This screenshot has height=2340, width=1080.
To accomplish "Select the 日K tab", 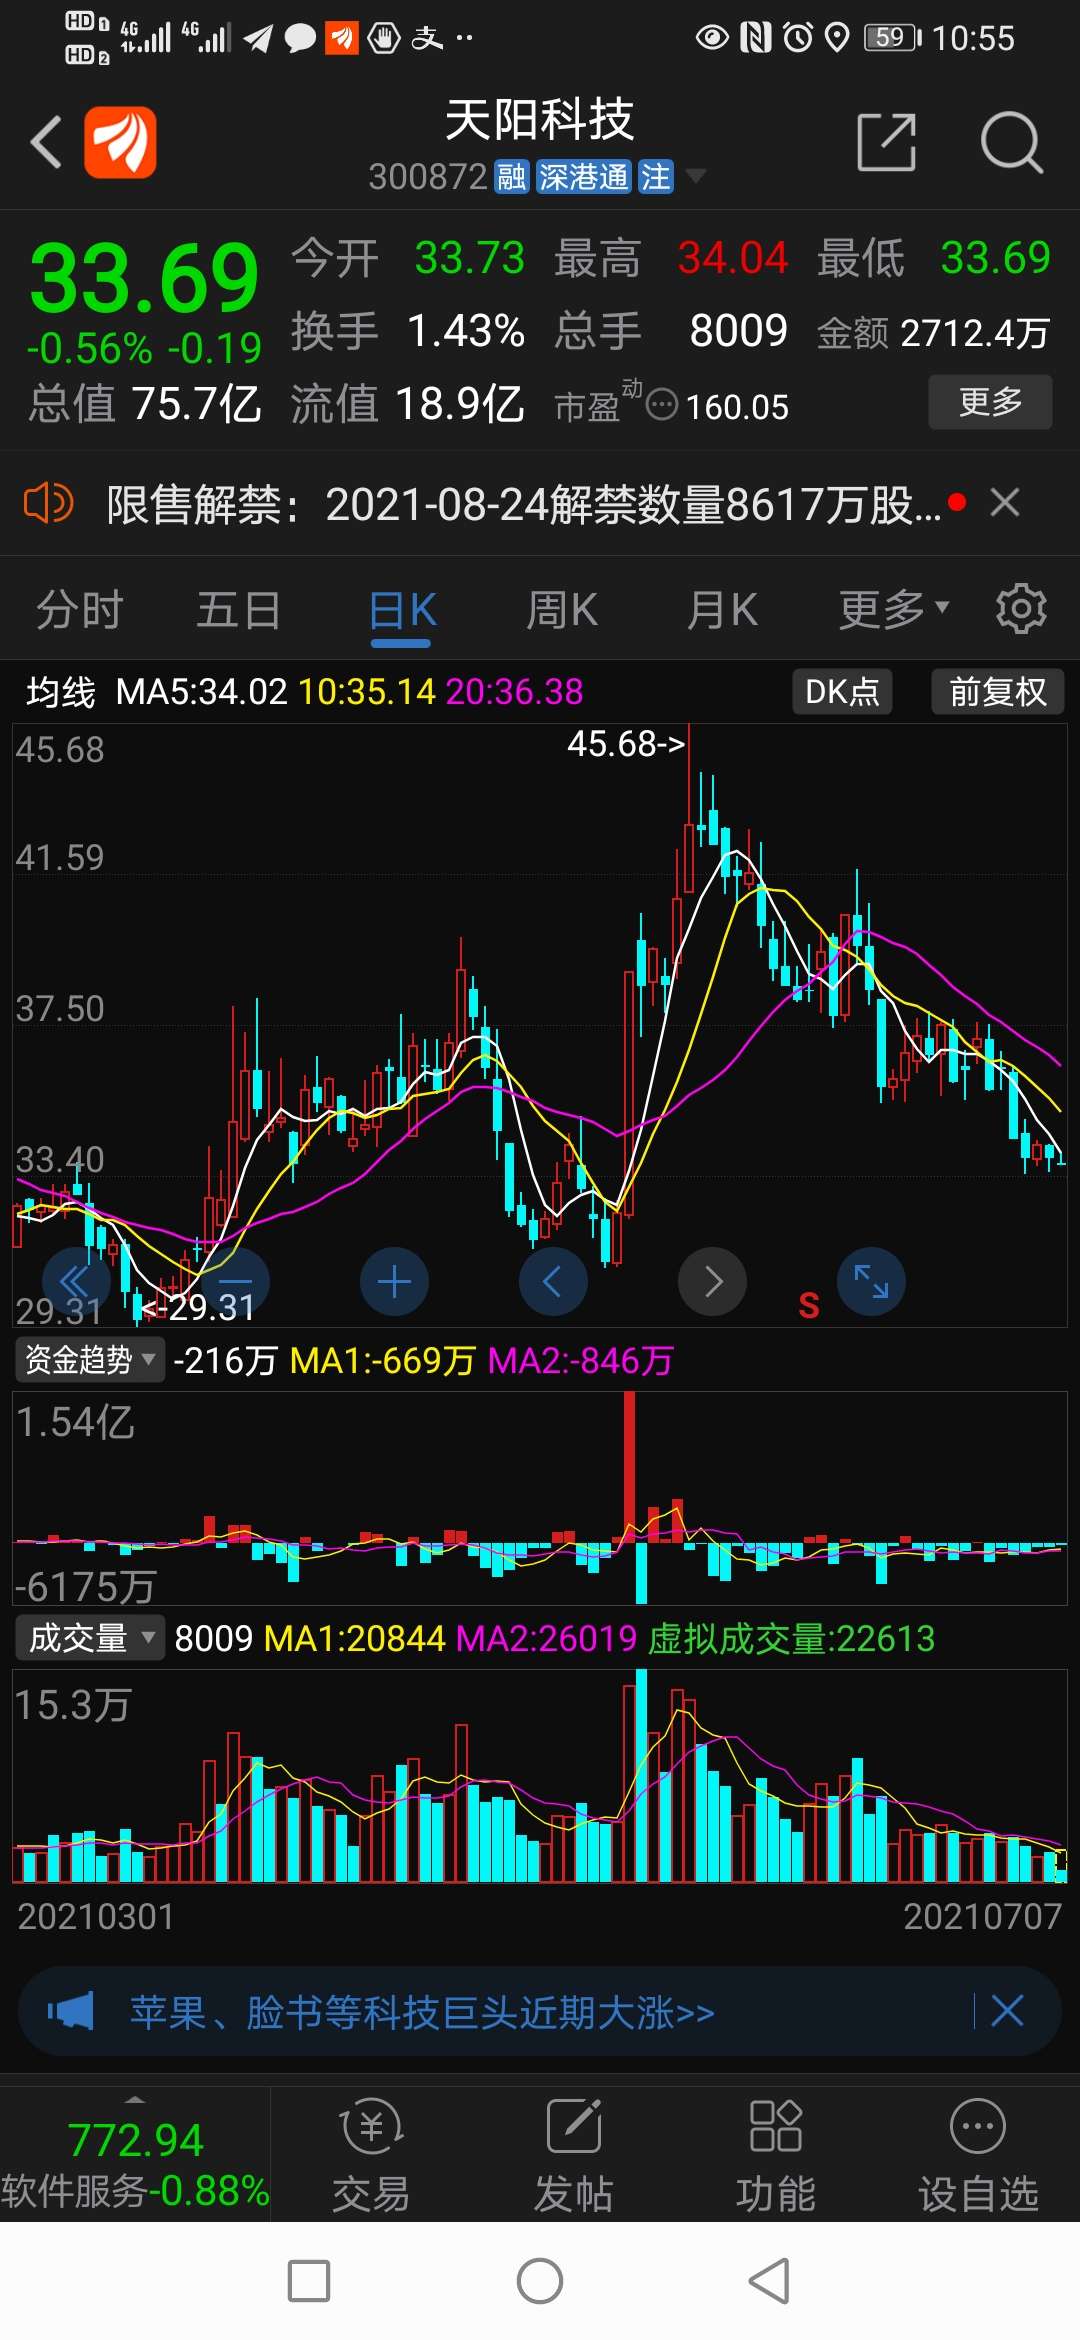I will click(402, 610).
